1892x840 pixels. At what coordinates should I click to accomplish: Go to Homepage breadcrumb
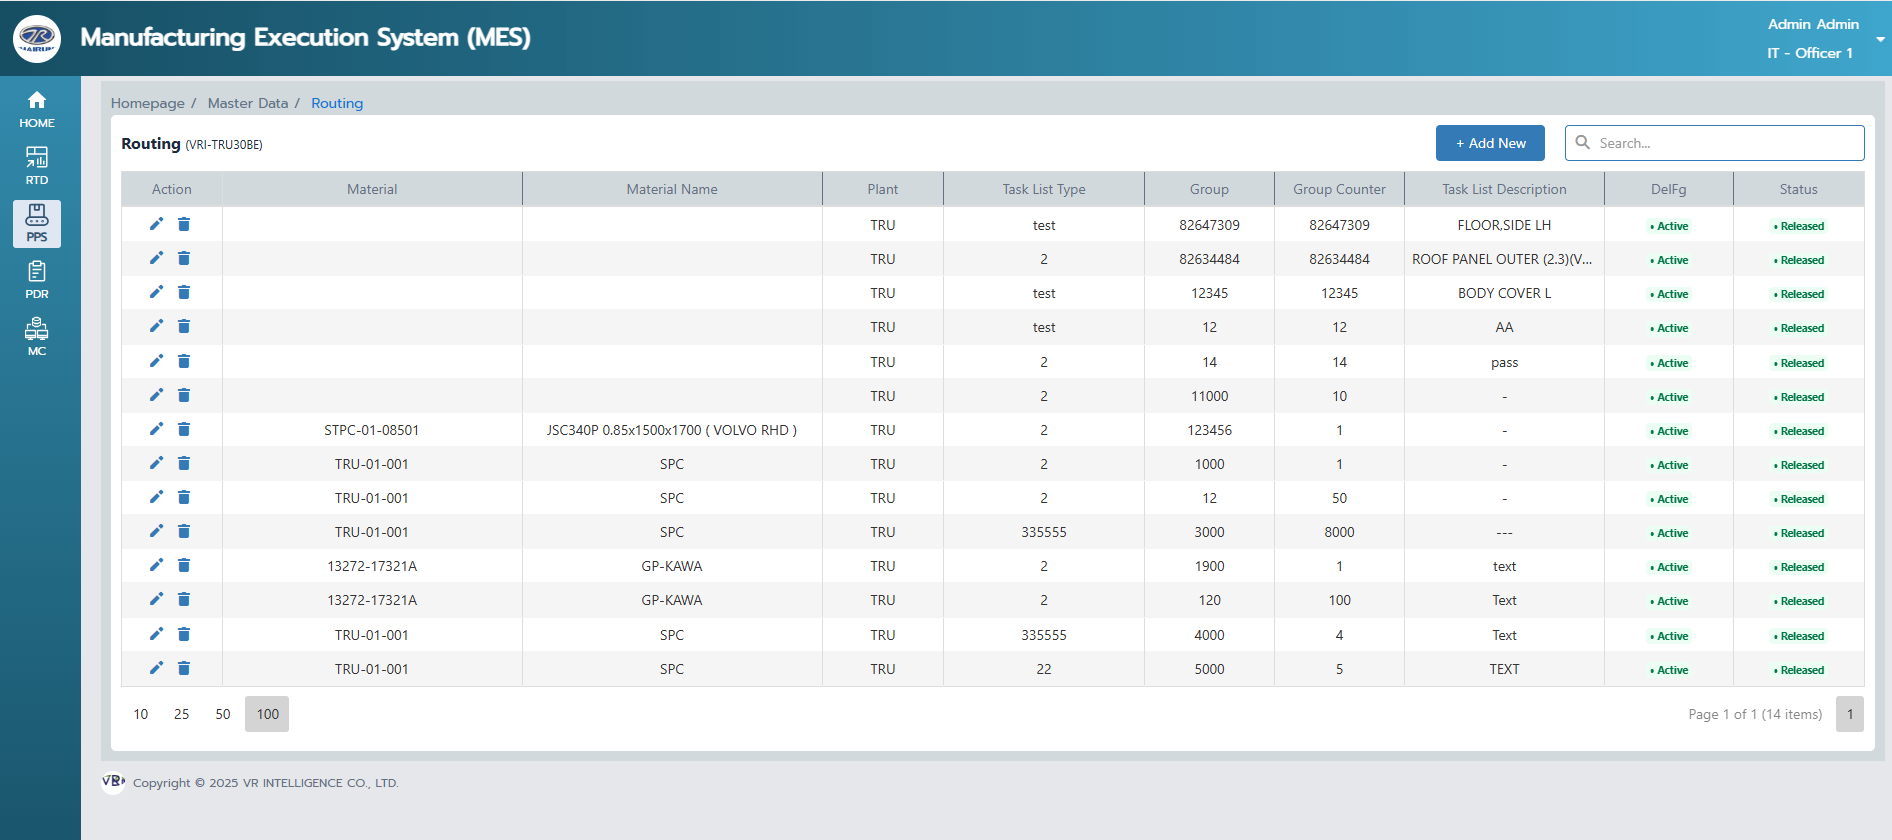pos(148,103)
